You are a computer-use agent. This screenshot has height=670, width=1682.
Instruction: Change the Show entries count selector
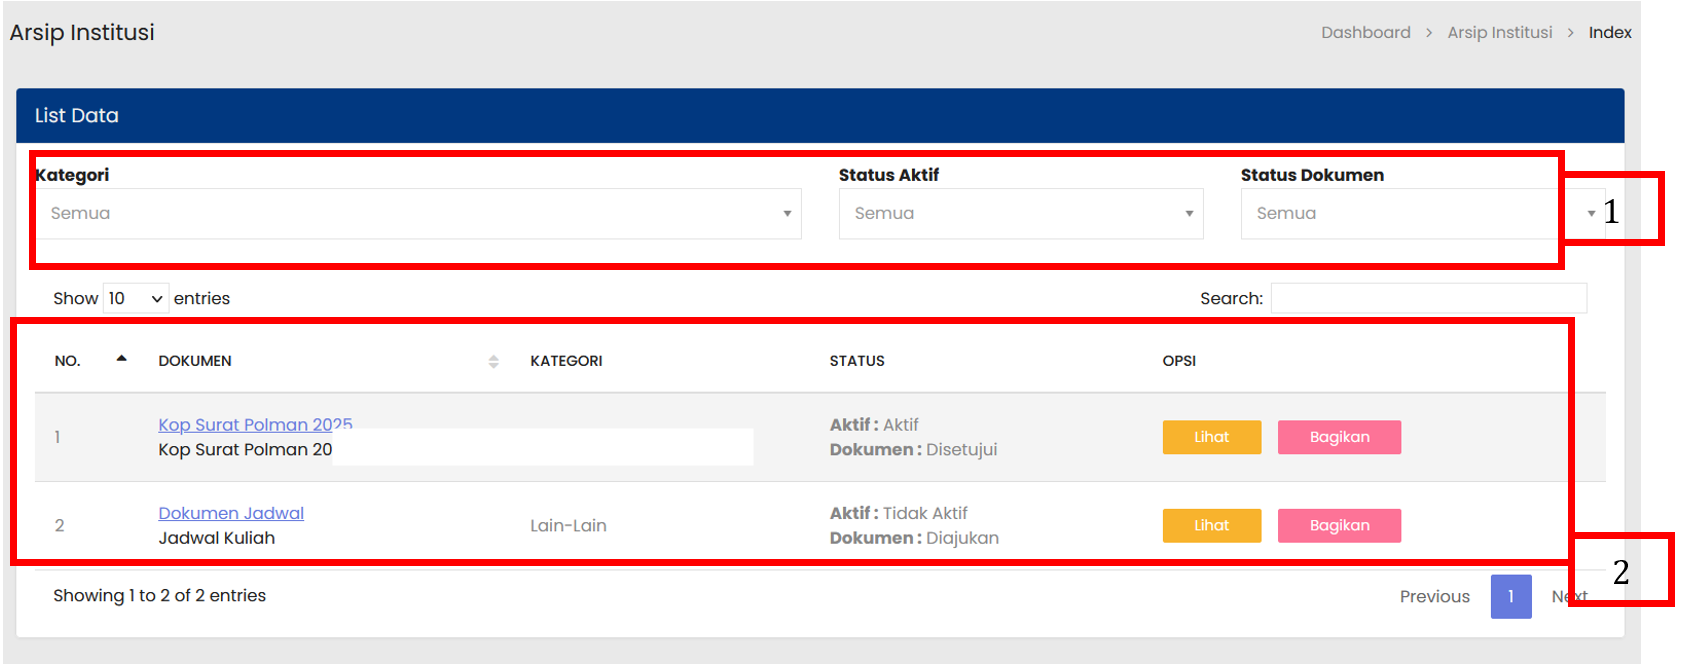pos(136,298)
